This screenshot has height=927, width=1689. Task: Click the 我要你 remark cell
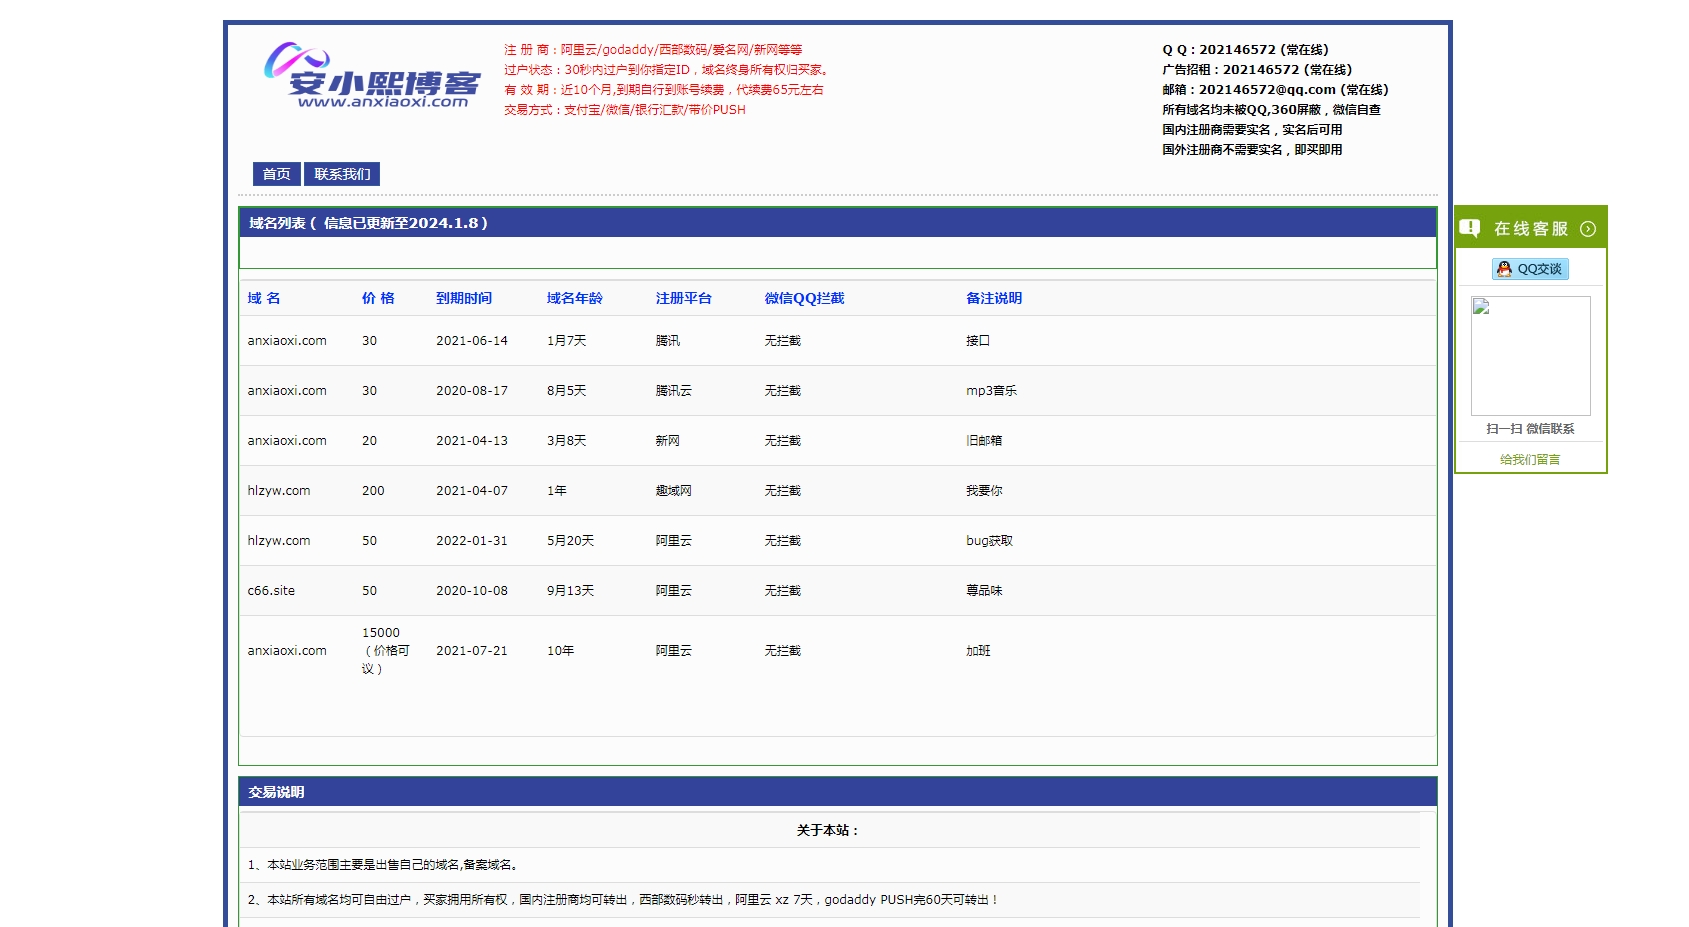pyautogui.click(x=984, y=491)
